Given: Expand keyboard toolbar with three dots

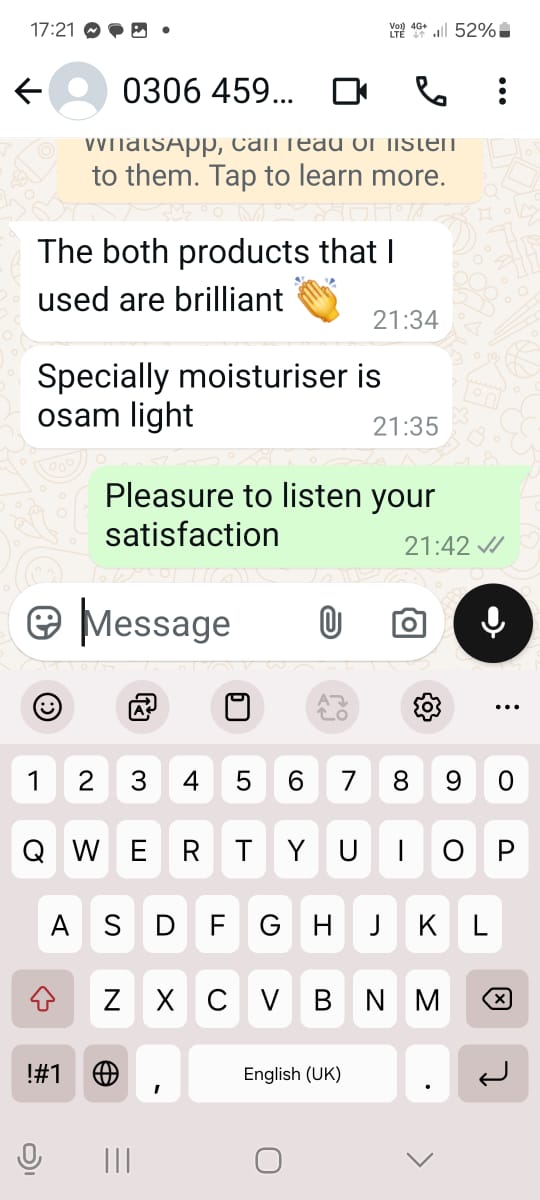Looking at the screenshot, I should click(507, 707).
